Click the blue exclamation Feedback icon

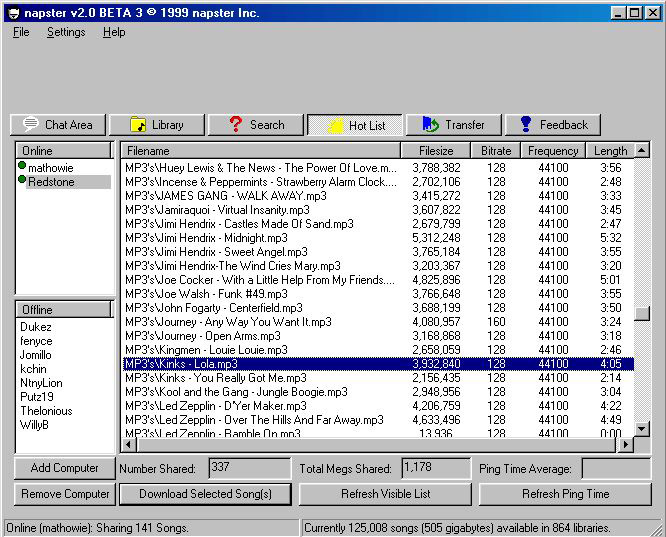(526, 124)
